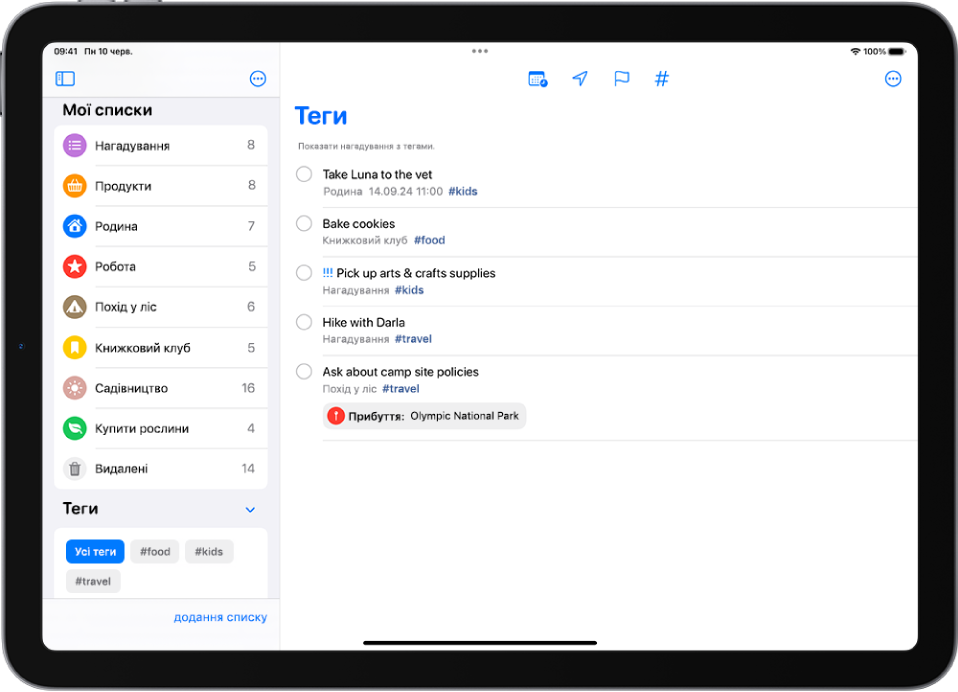The width and height of the screenshot is (958, 692).
Task: Open the Похід у ліс list
Action: pos(161,307)
